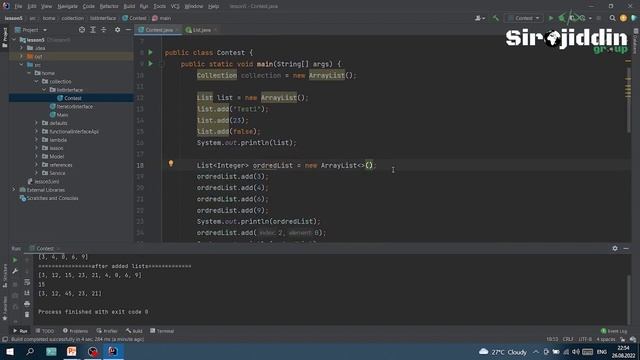The image size is (640, 360).
Task: Switch to List.java editor tab
Action: click(x=201, y=30)
